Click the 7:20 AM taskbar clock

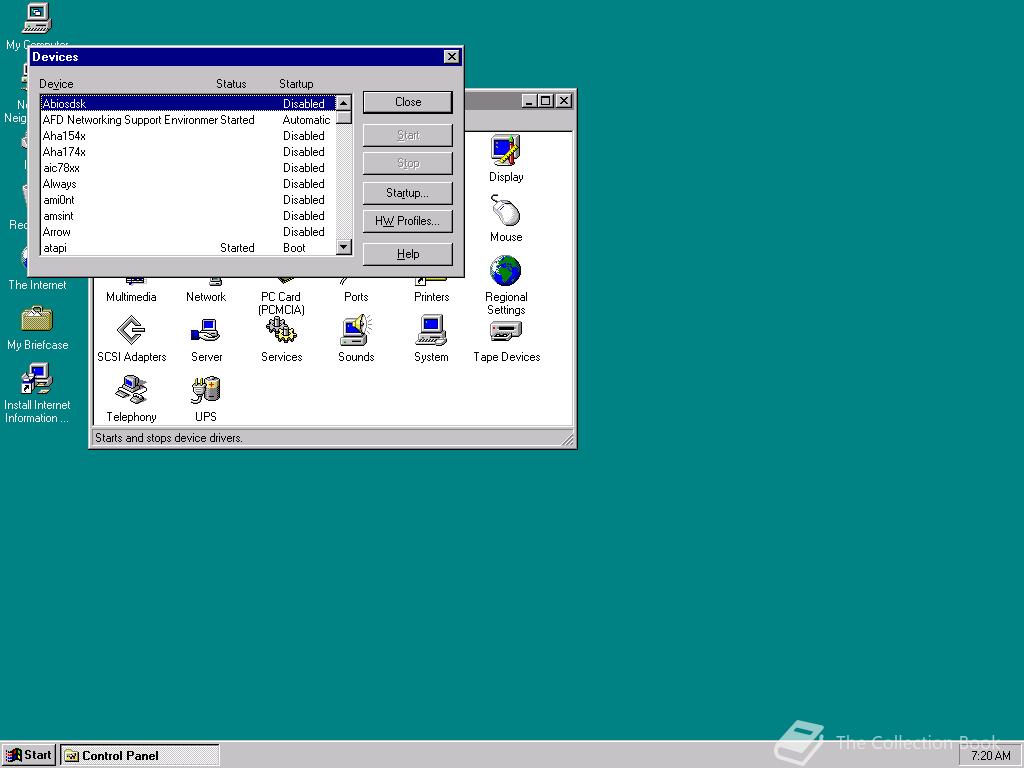[x=990, y=756]
